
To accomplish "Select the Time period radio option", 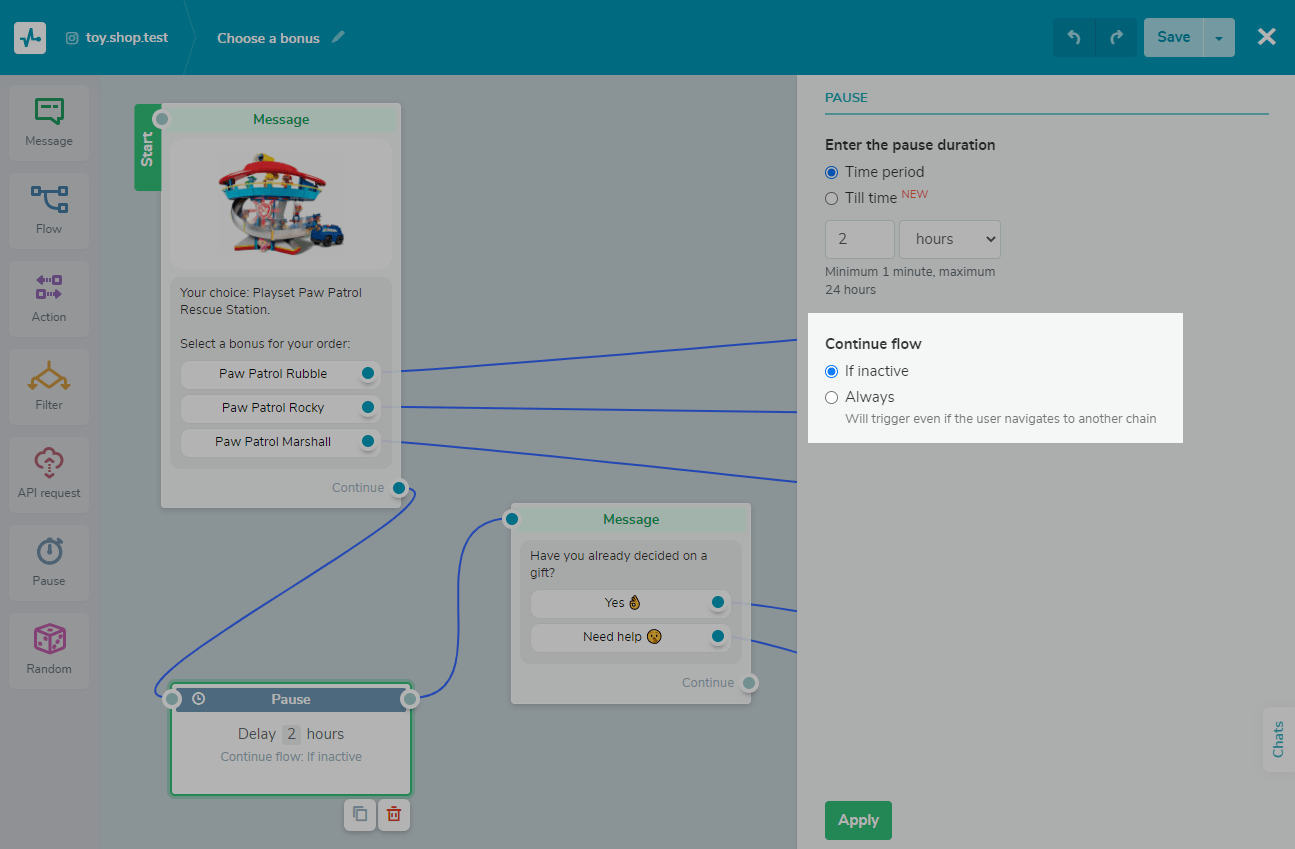I will (x=832, y=172).
